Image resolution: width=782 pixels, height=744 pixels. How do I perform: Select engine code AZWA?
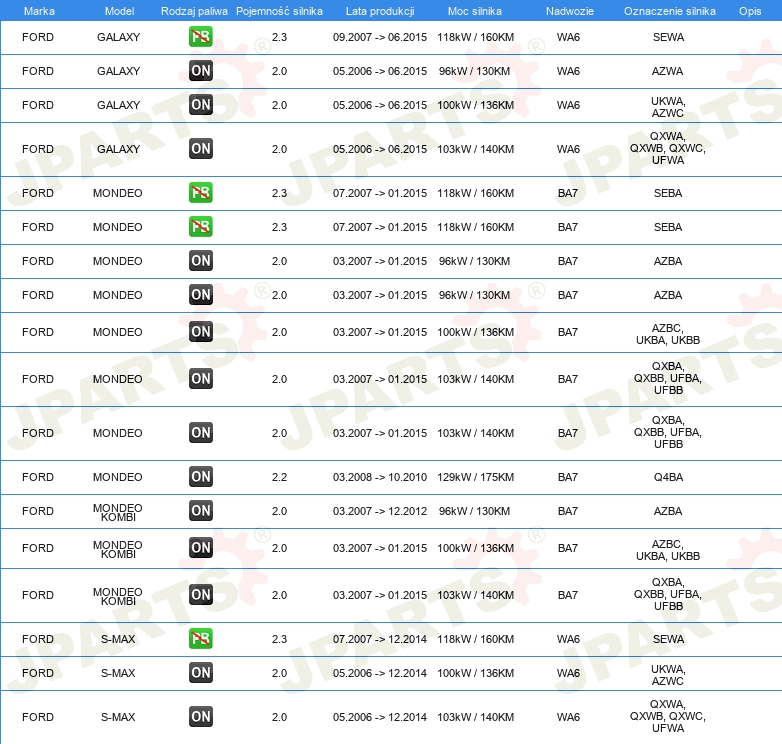tap(667, 71)
